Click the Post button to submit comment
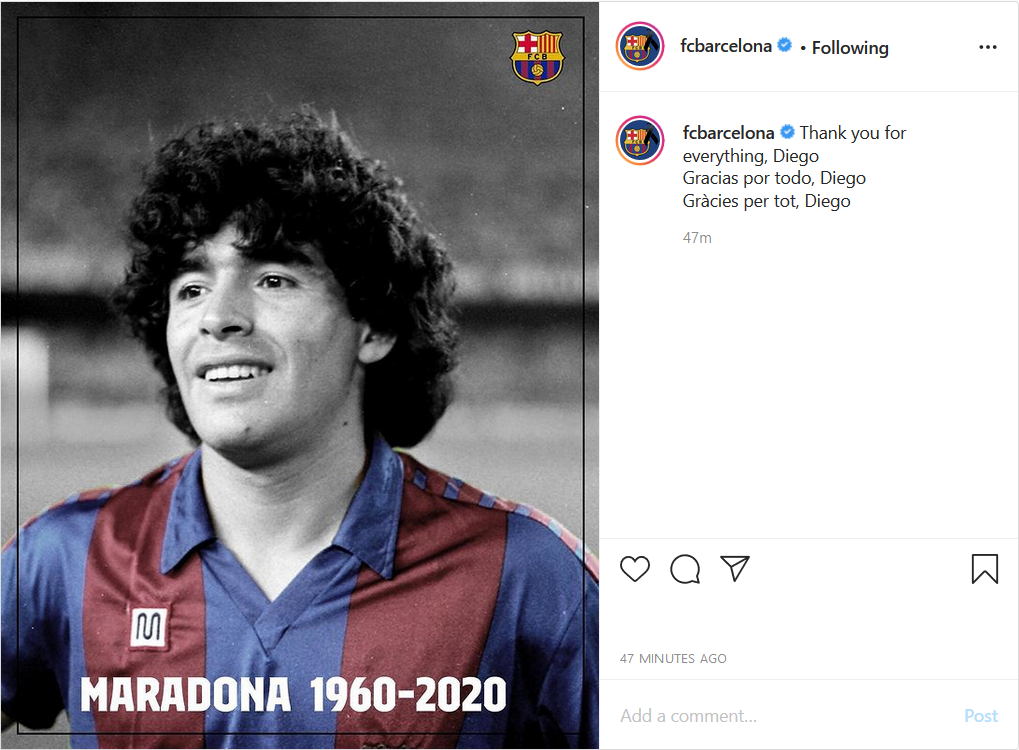The width and height of the screenshot is (1019, 750). (x=981, y=716)
